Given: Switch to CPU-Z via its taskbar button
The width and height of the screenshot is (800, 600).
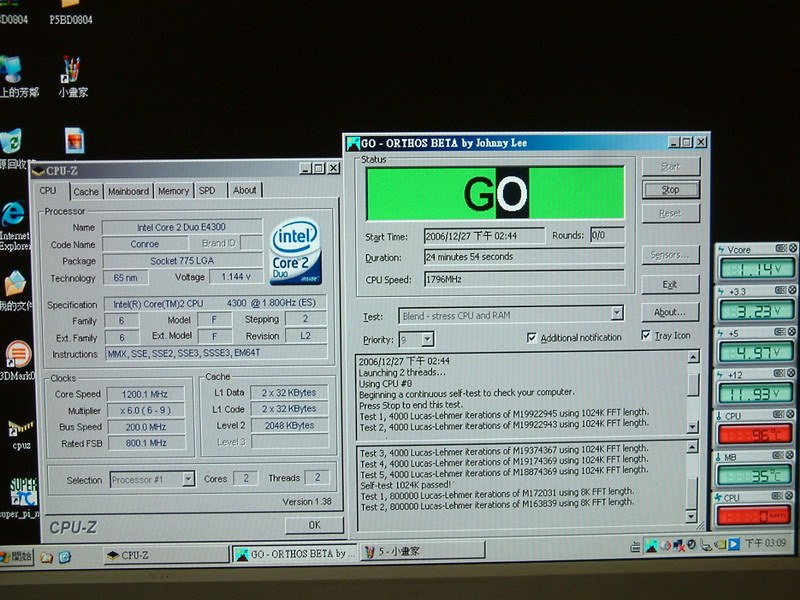Looking at the screenshot, I should pos(166,555).
